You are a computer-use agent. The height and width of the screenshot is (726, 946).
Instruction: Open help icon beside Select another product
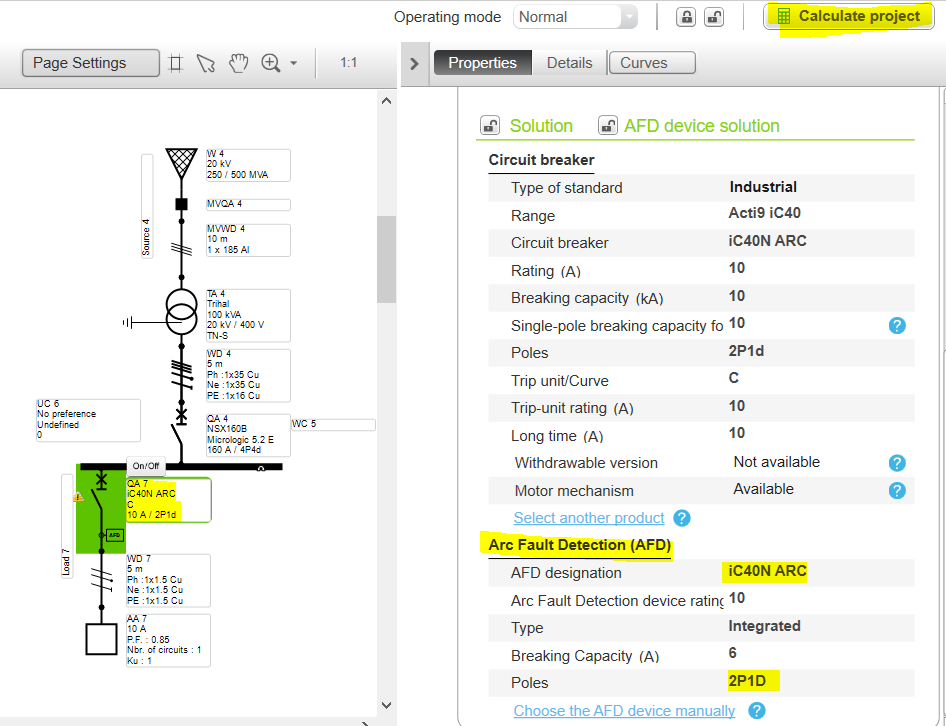(x=682, y=518)
